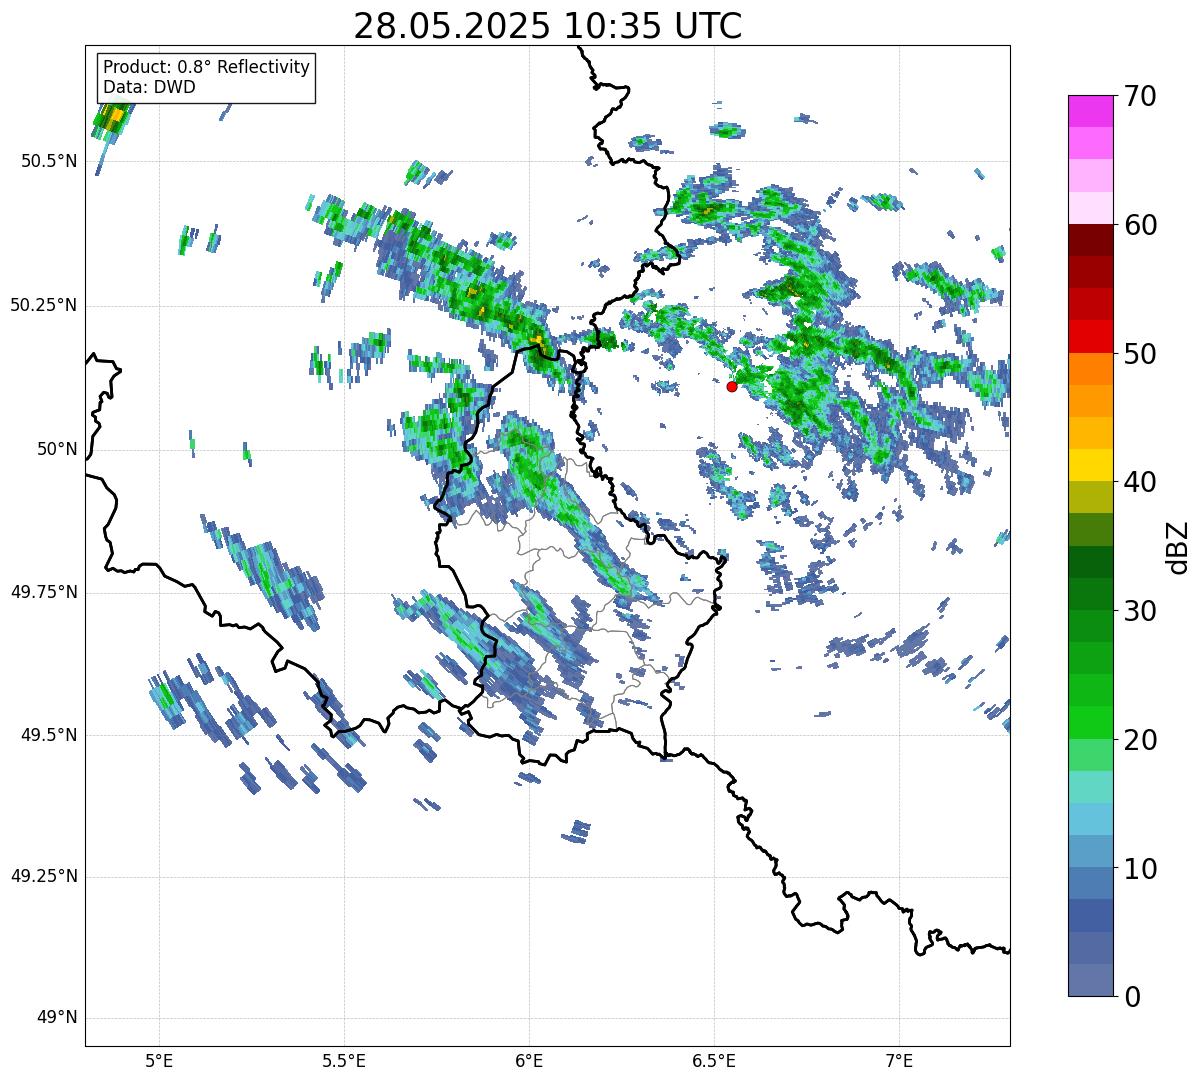Click the colorbar tick label "0"
The height and width of the screenshot is (1081, 1202).
point(1131,996)
